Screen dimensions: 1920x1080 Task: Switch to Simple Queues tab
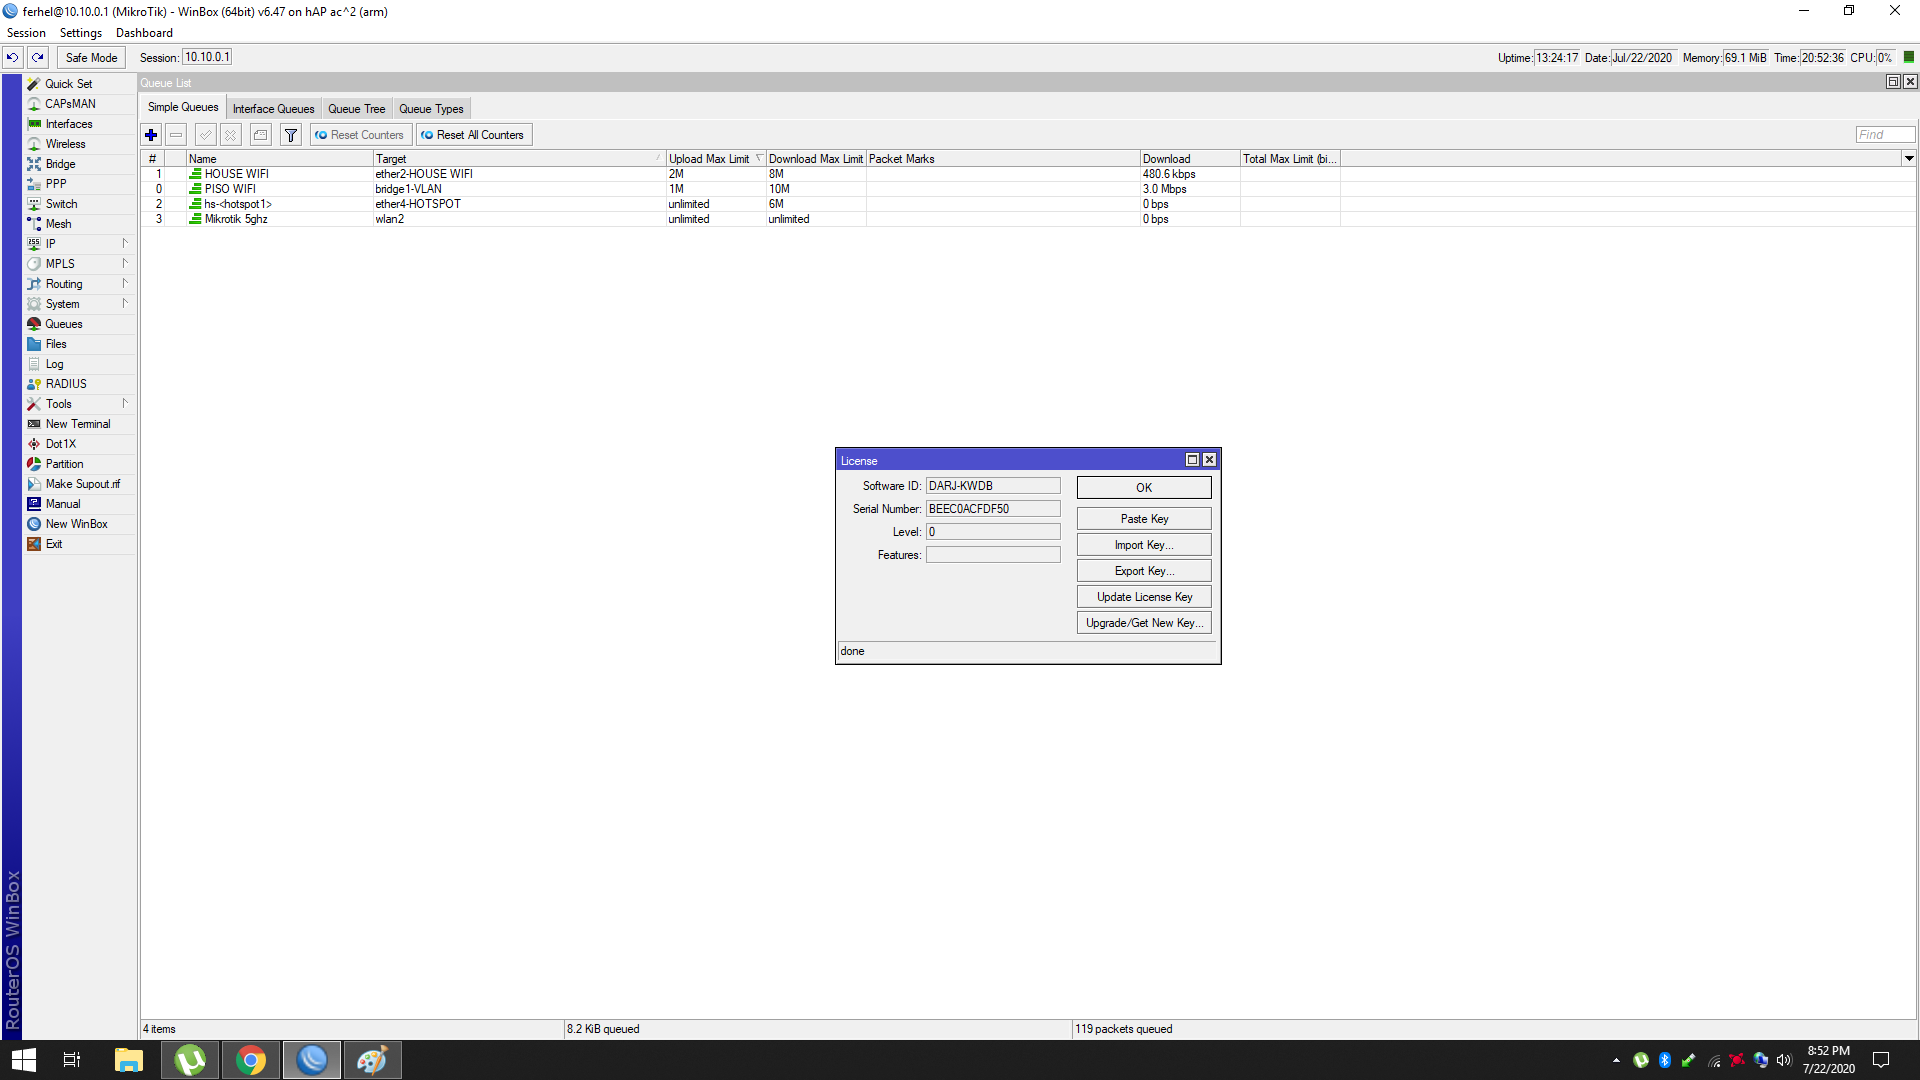pos(183,108)
